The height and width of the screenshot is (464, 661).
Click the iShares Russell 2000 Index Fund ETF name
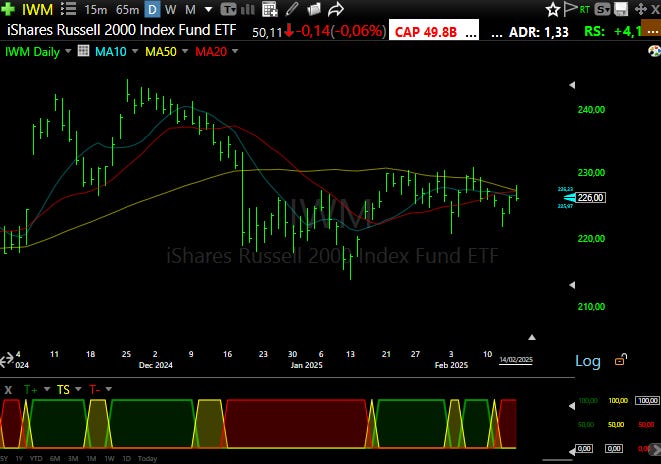point(122,30)
